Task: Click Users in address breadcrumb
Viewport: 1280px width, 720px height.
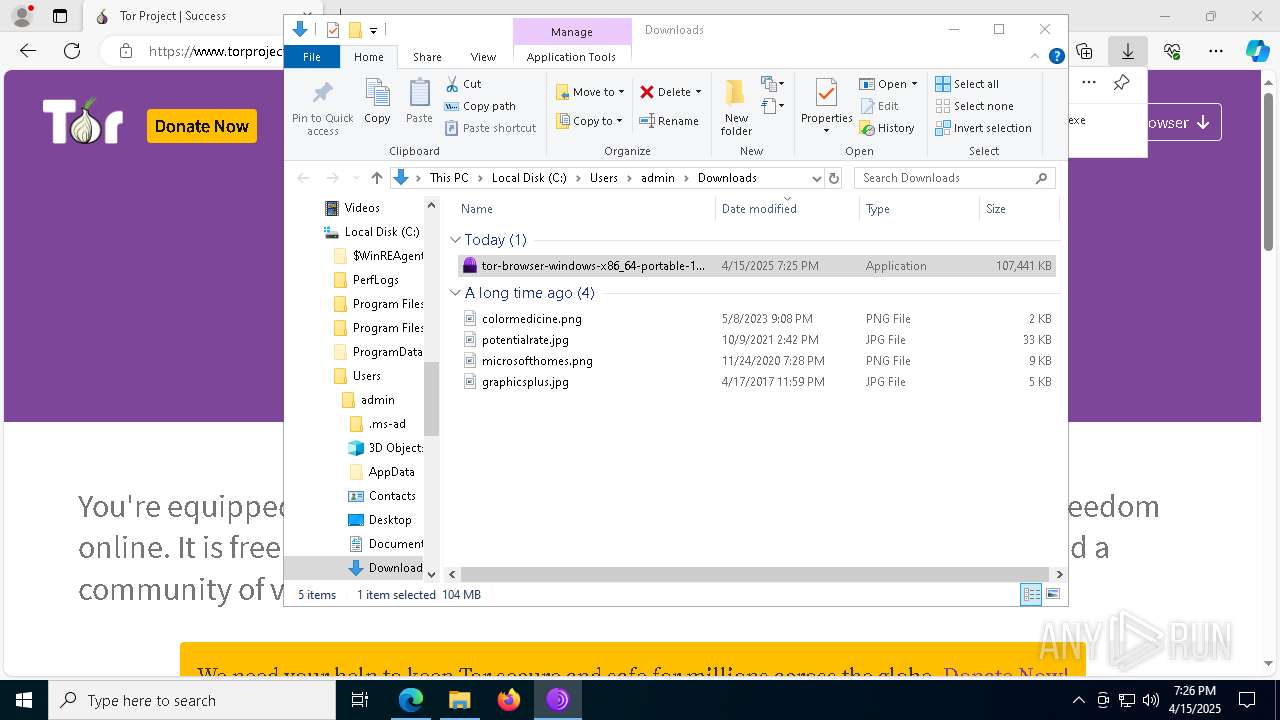Action: tap(603, 178)
